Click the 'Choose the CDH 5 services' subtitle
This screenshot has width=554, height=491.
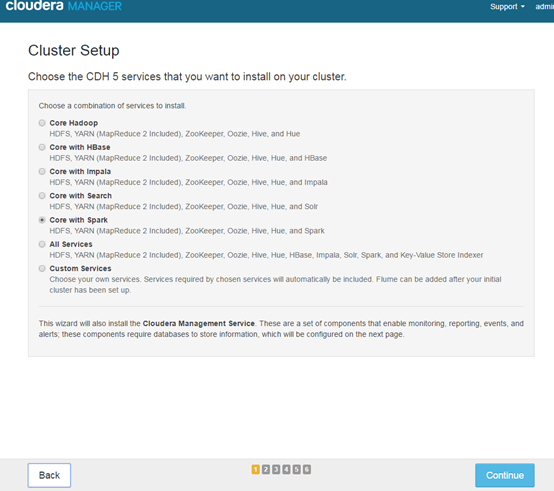coord(187,77)
